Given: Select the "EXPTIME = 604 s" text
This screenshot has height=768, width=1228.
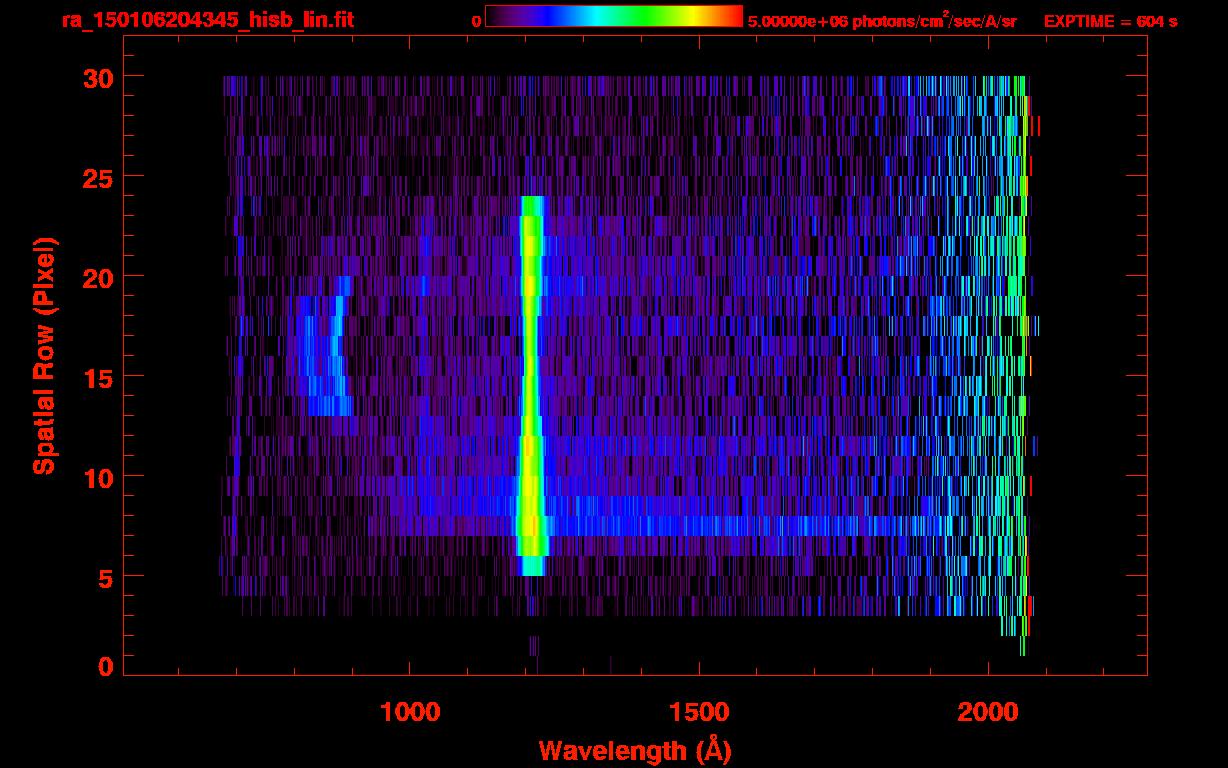Looking at the screenshot, I should [1110, 20].
